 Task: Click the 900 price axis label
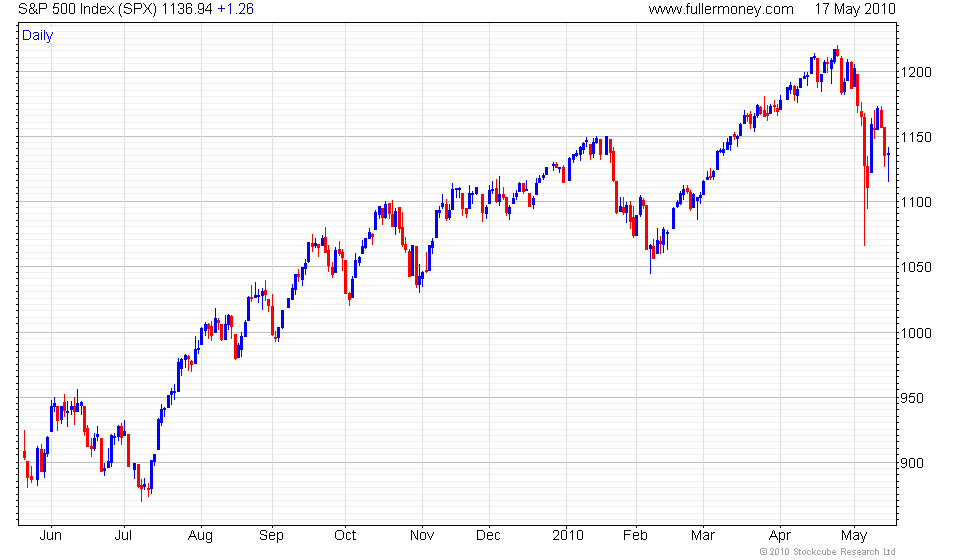tap(912, 464)
